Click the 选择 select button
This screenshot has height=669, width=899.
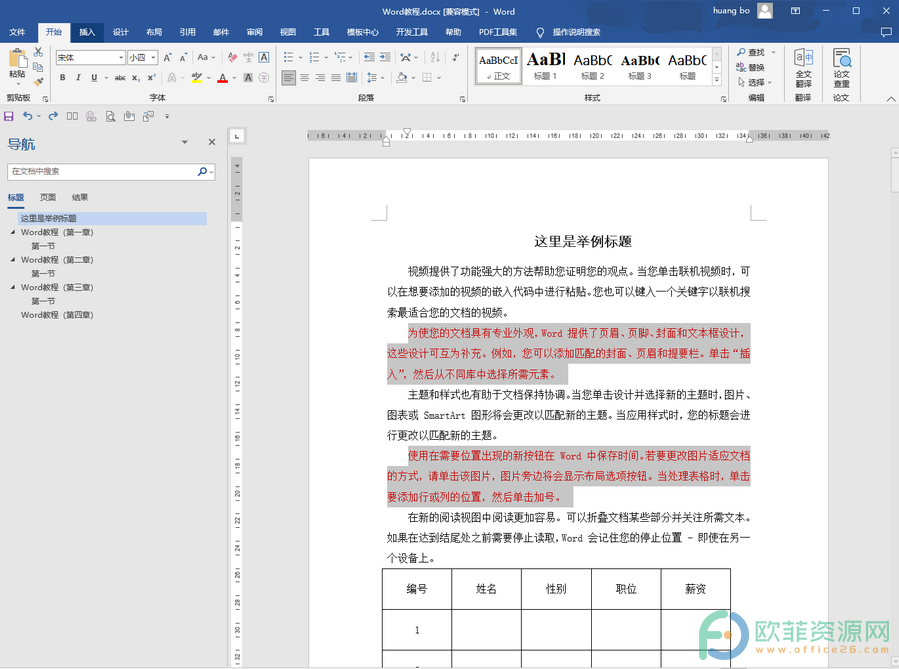click(754, 82)
